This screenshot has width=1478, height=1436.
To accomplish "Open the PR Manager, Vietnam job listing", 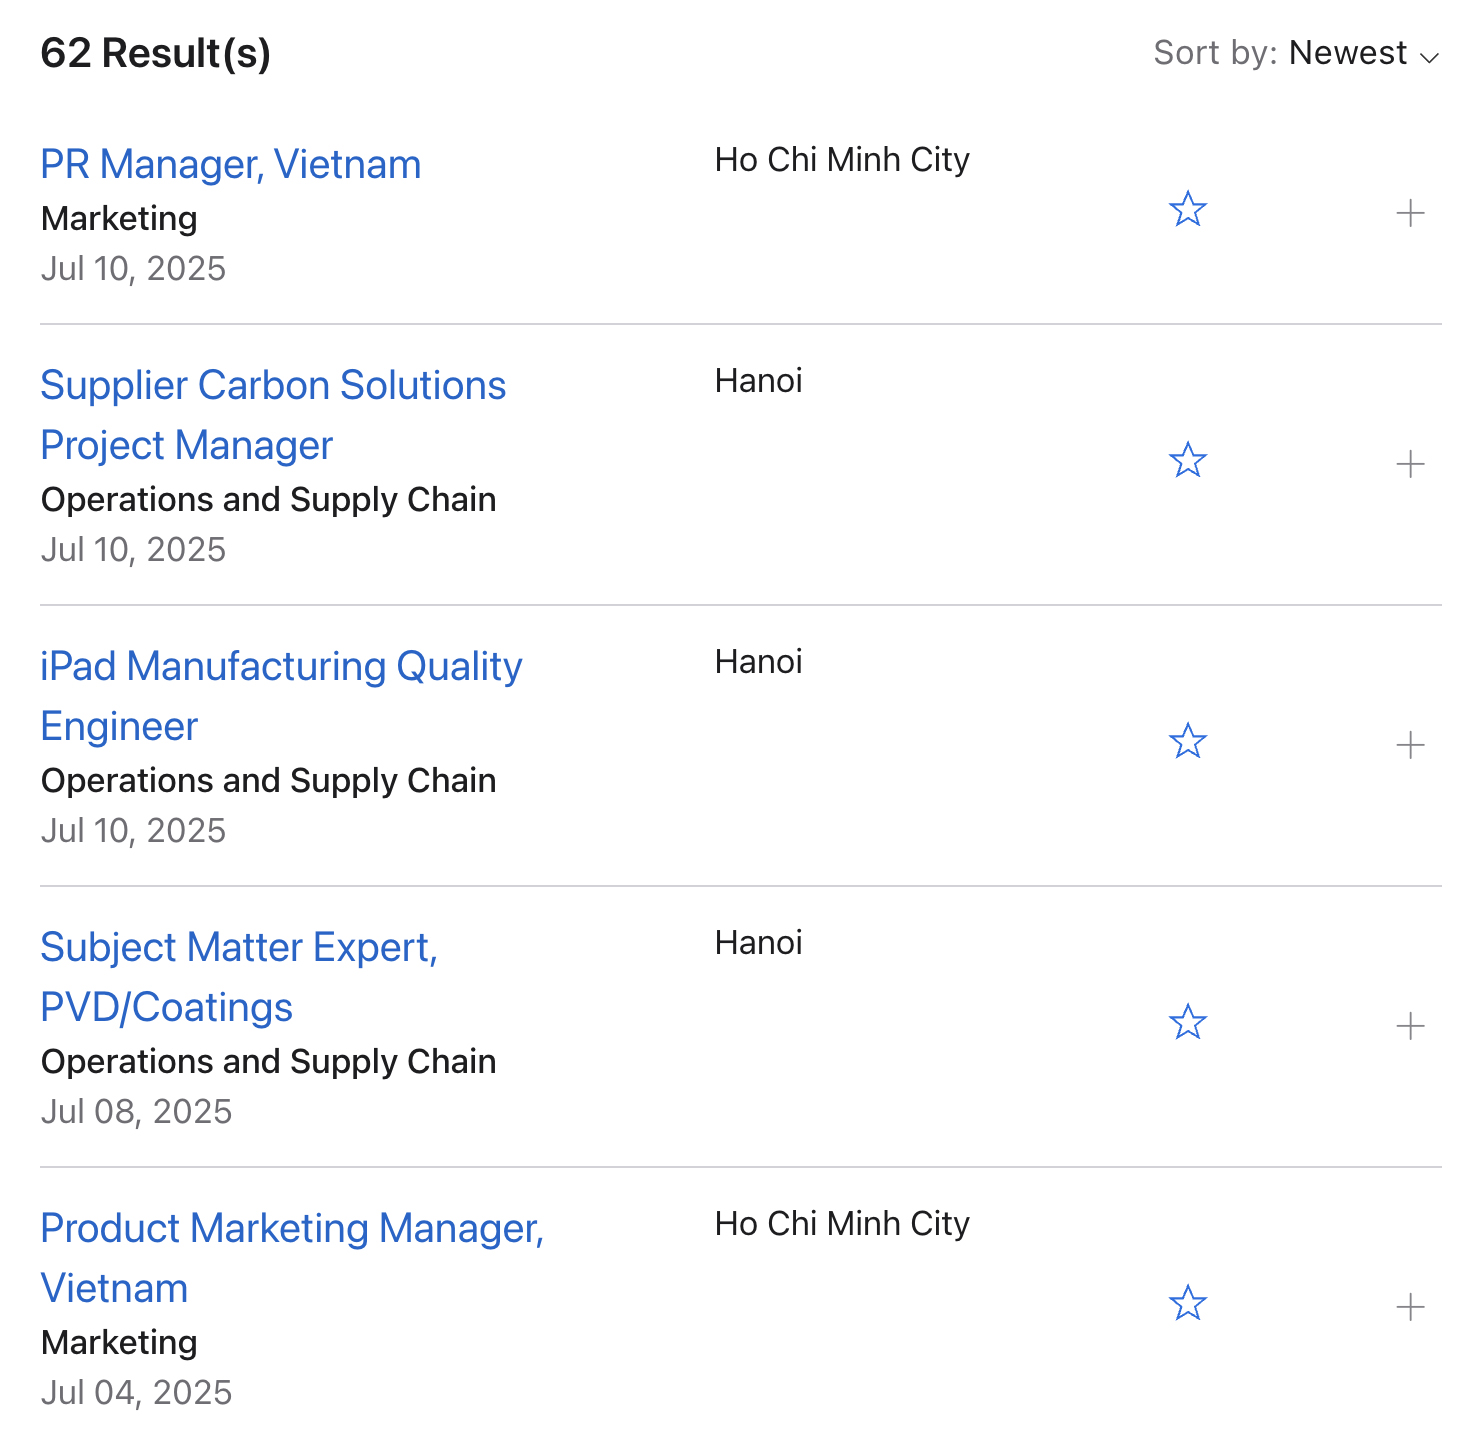I will click(x=231, y=165).
